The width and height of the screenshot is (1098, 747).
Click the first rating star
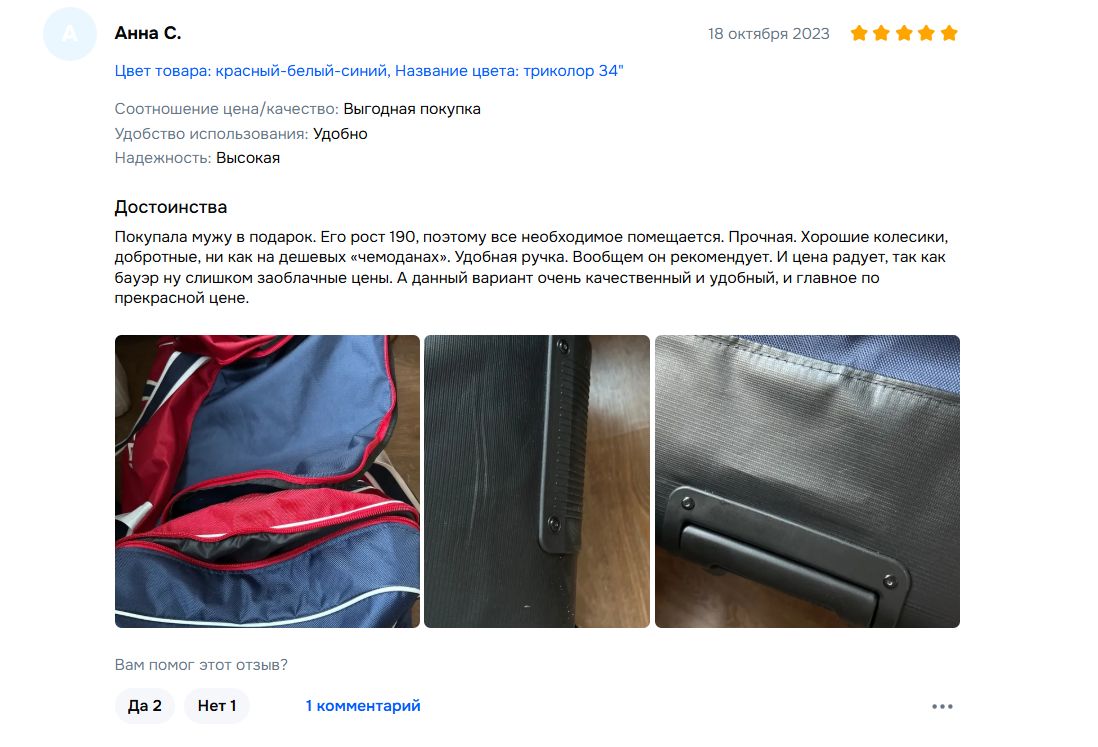pyautogui.click(x=859, y=33)
